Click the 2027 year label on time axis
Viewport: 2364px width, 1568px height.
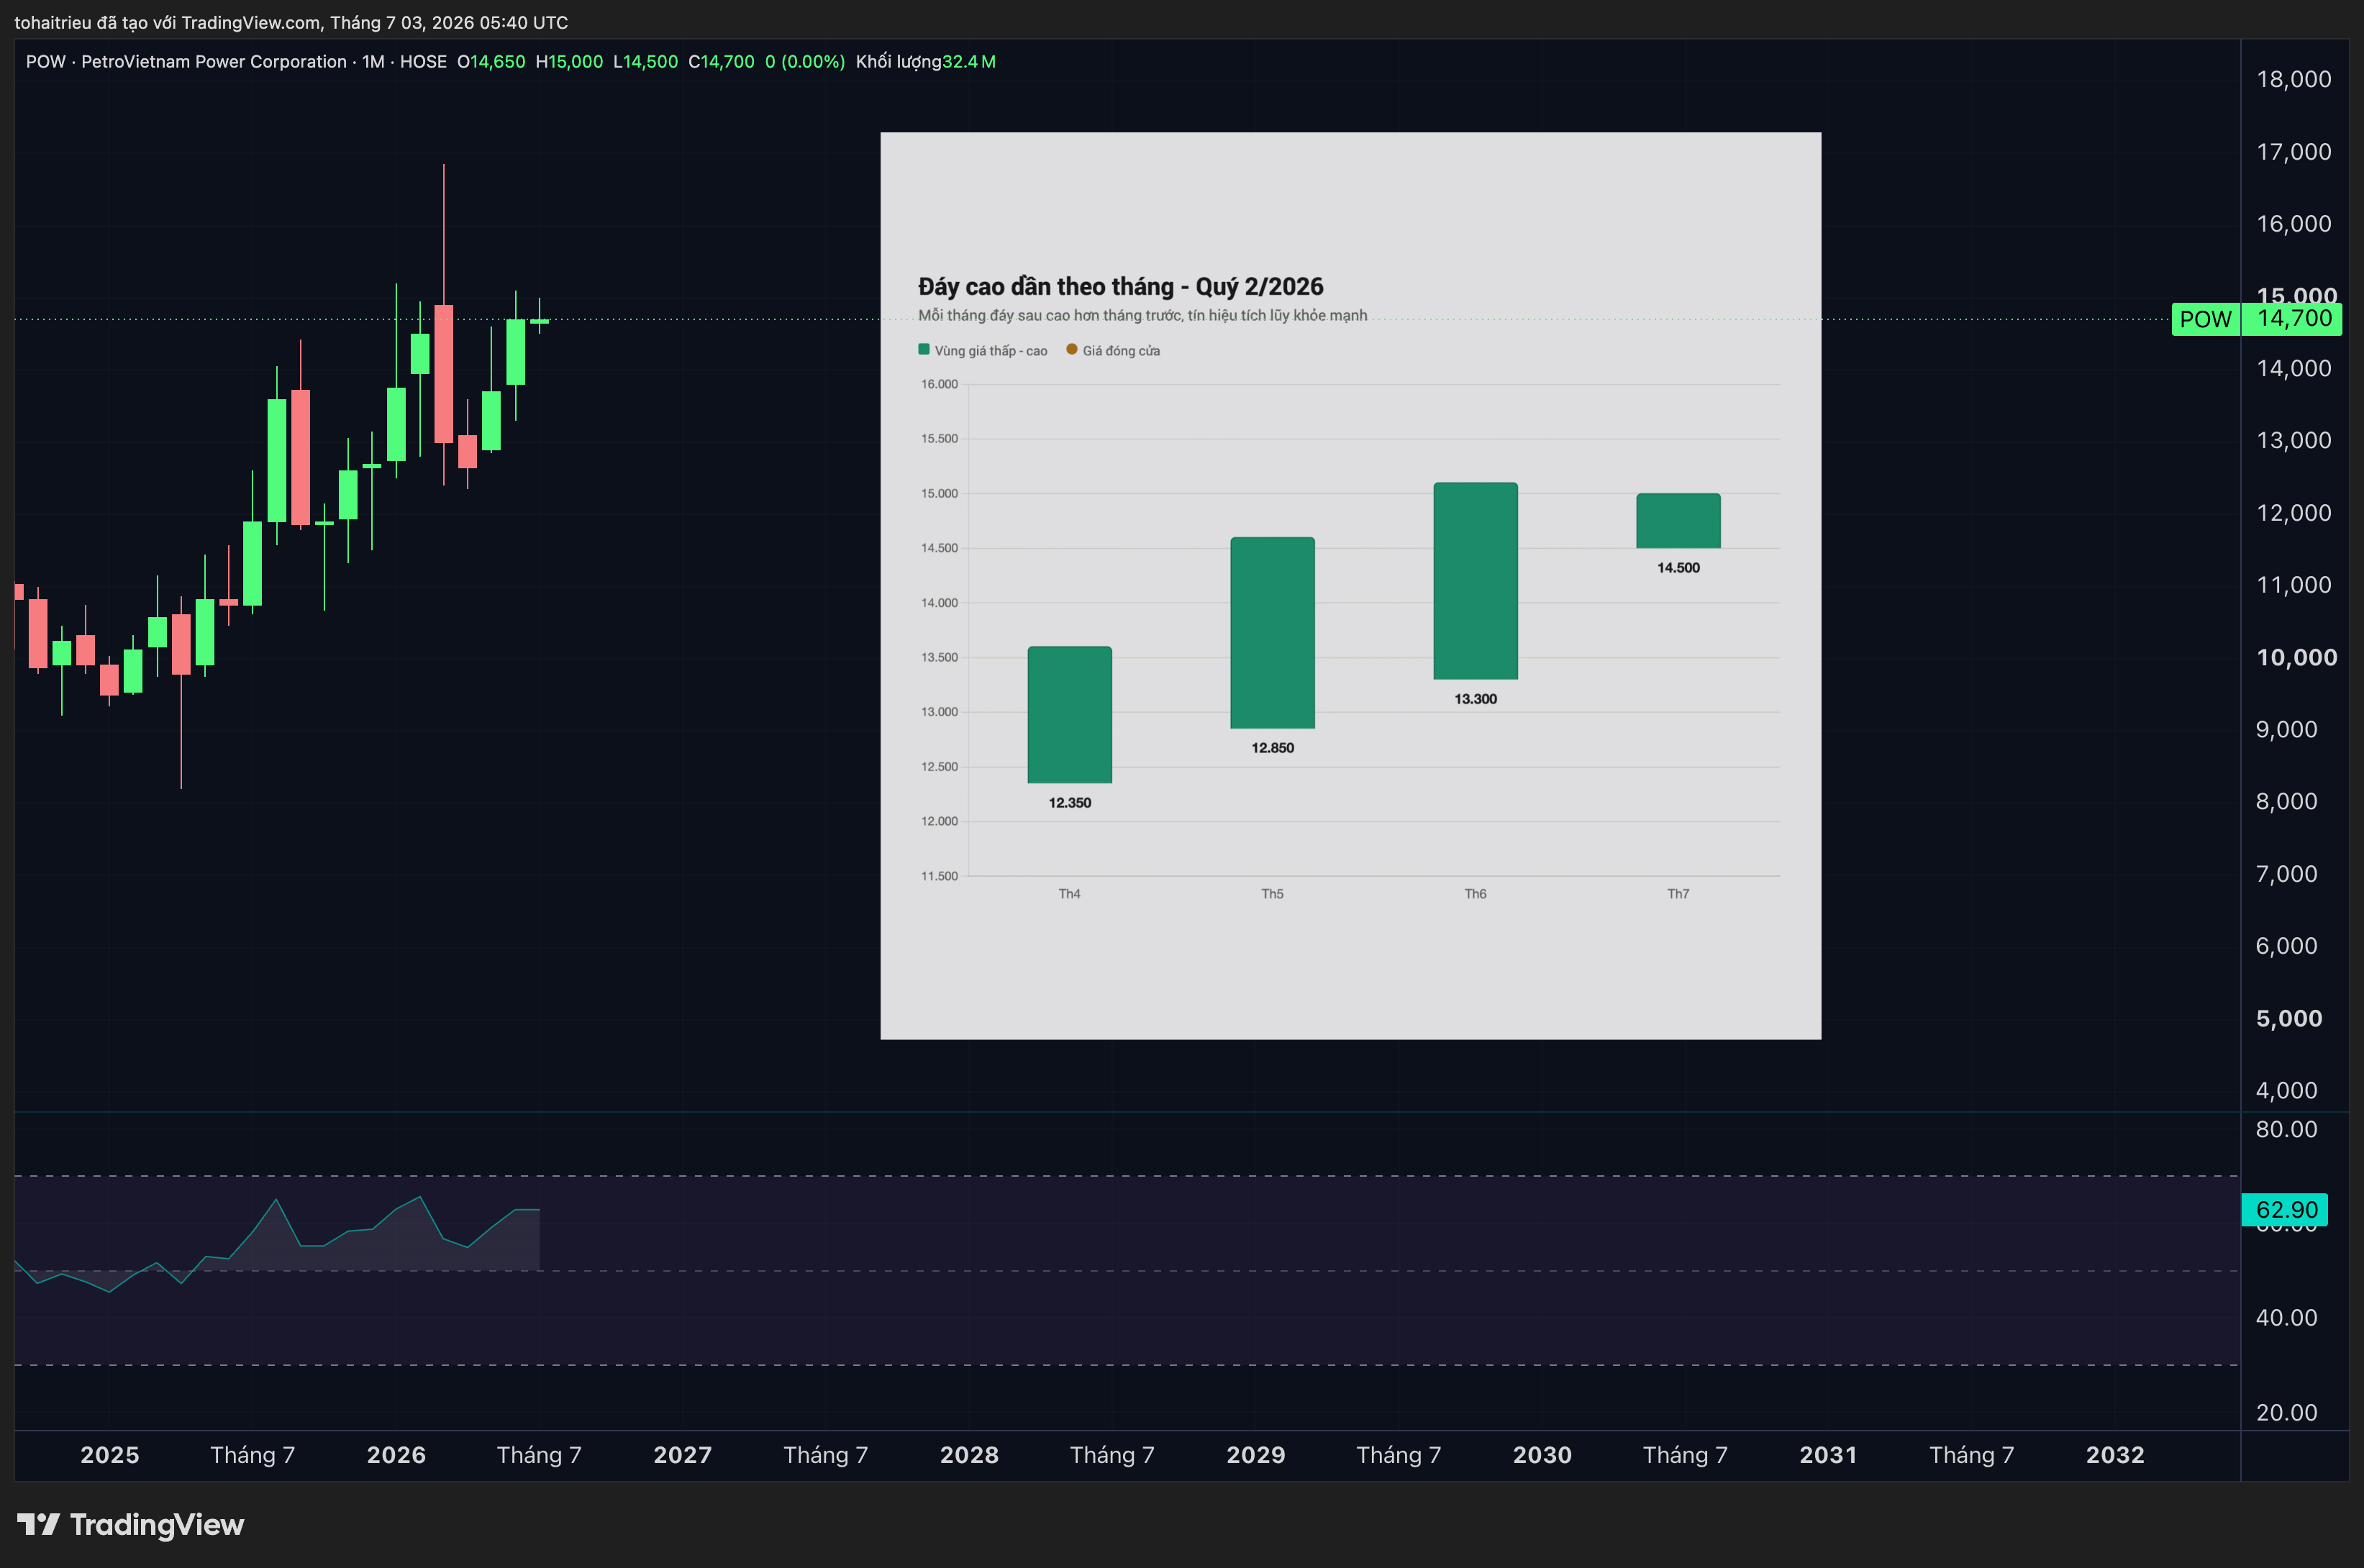point(683,1455)
